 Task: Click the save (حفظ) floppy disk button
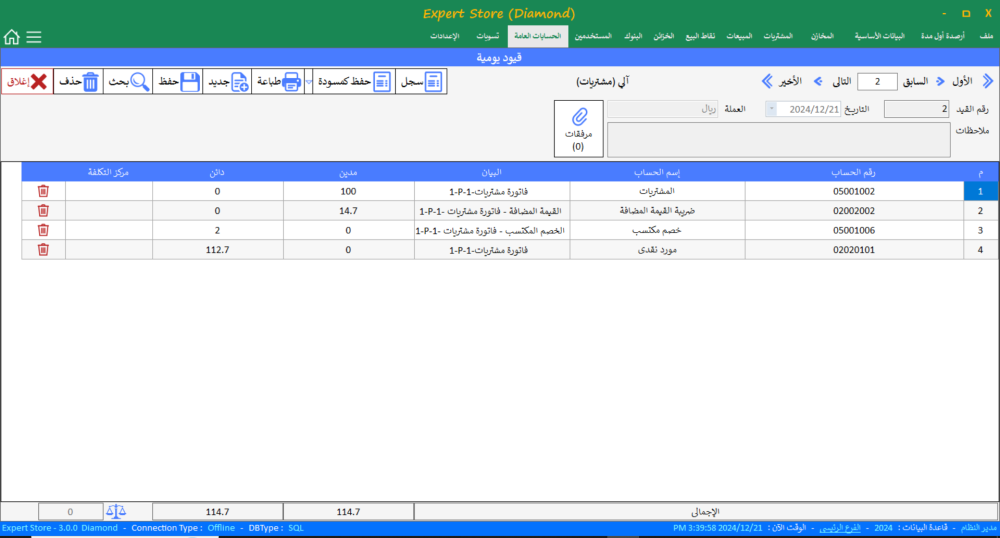[x=178, y=82]
